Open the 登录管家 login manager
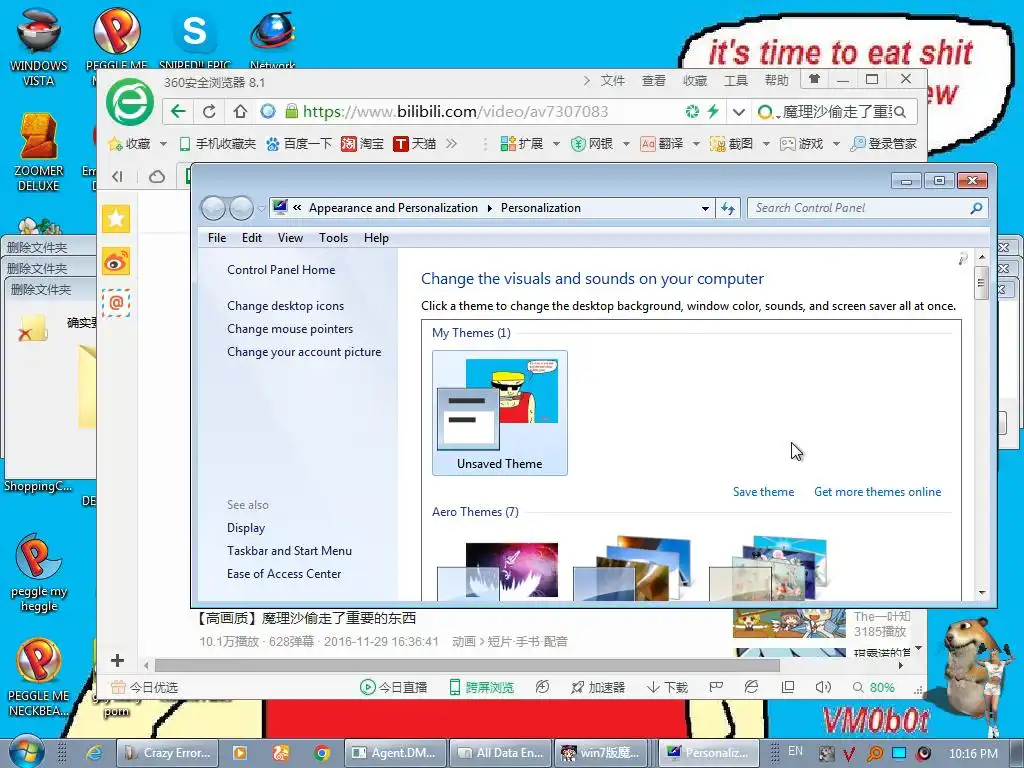The height and width of the screenshot is (768, 1024). coord(884,144)
